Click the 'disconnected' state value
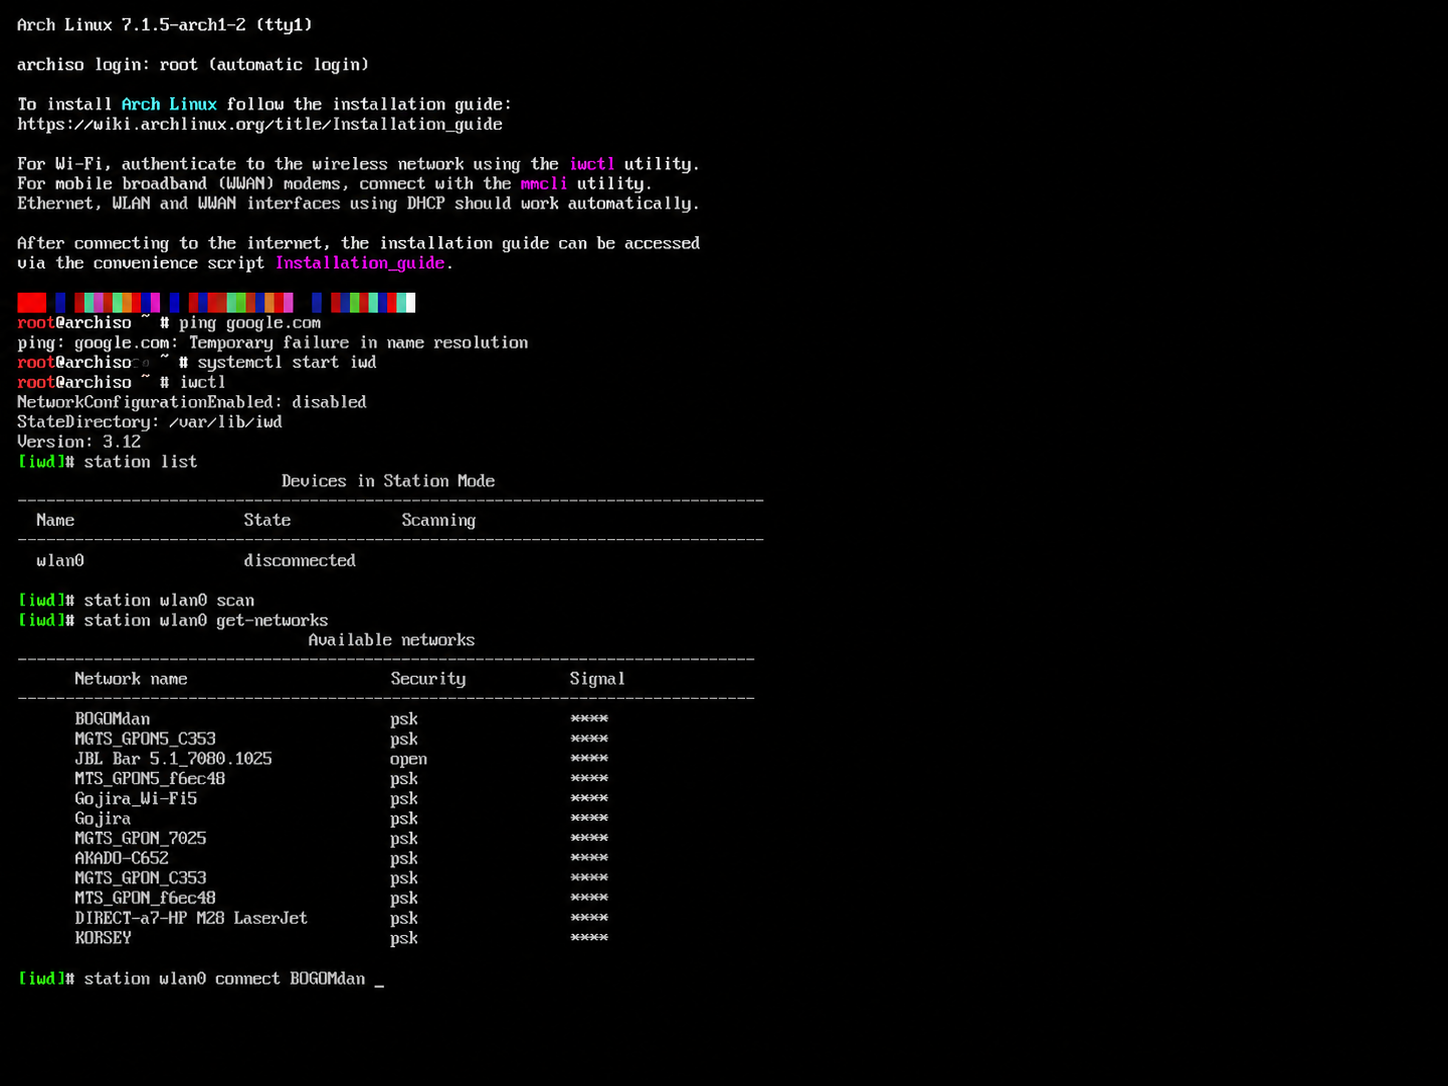Screen dimensions: 1448x1086 (x=300, y=561)
